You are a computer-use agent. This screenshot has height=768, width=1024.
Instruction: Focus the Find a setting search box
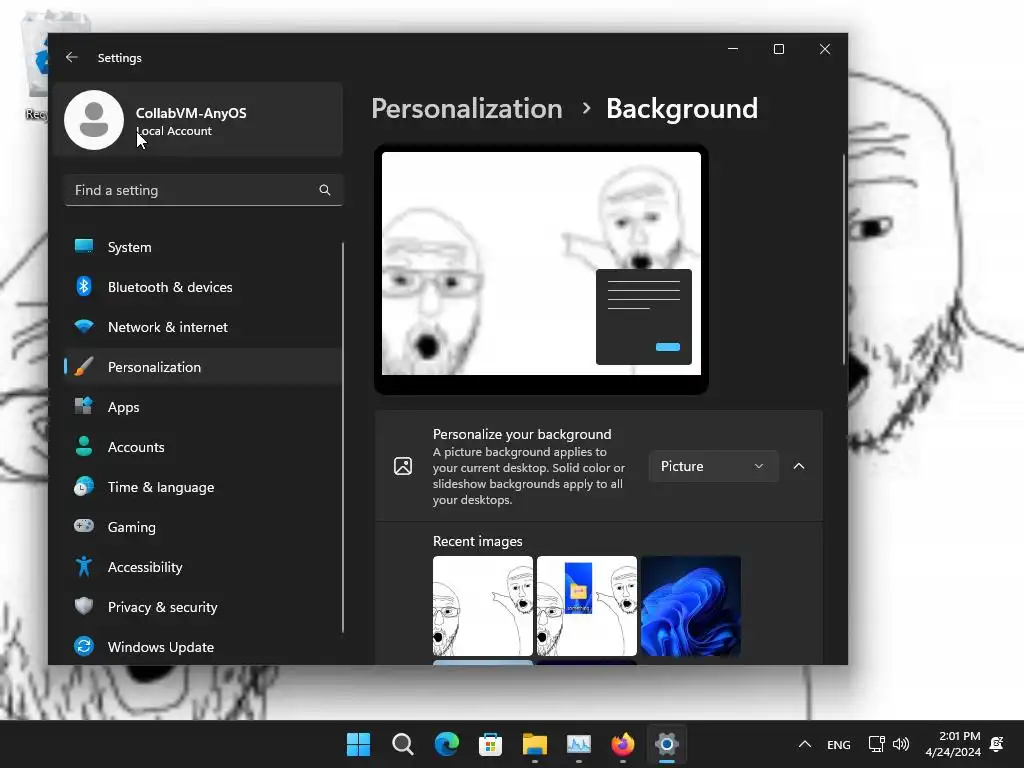pos(204,190)
